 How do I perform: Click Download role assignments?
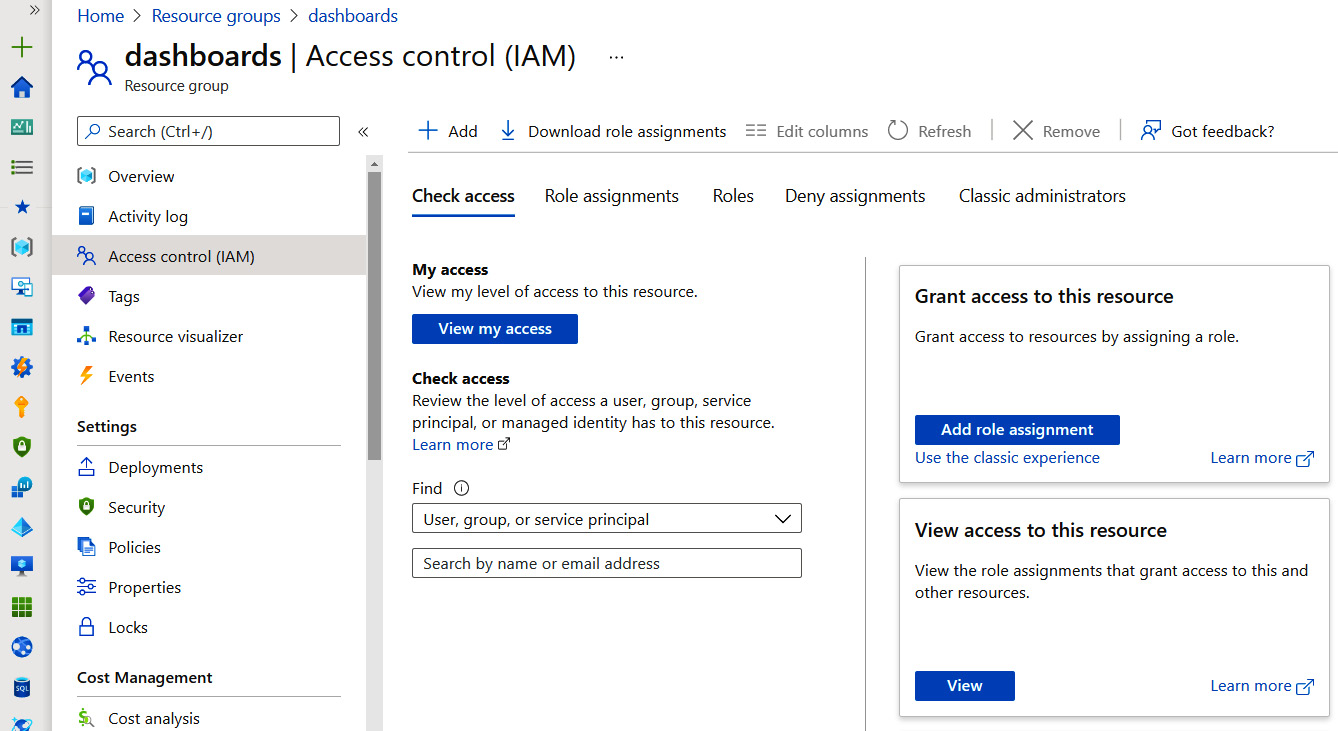click(x=612, y=131)
